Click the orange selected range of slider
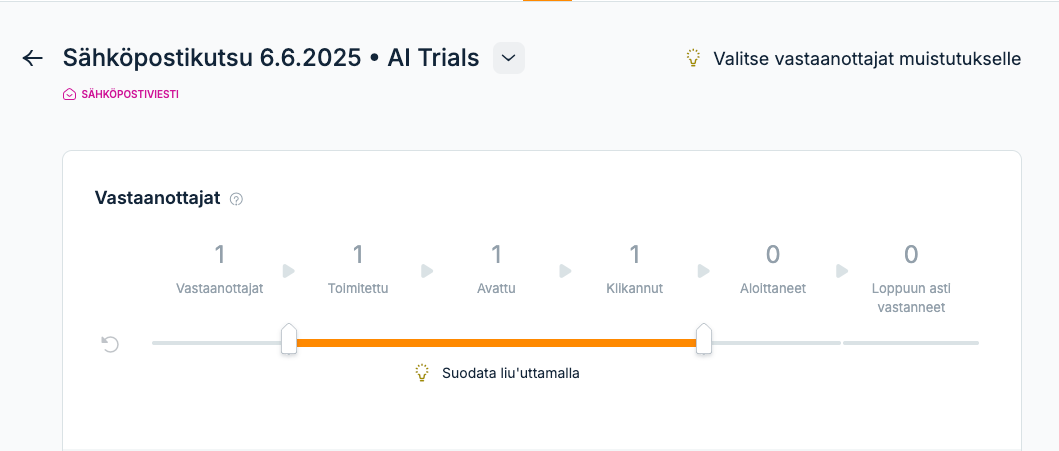 [496, 343]
